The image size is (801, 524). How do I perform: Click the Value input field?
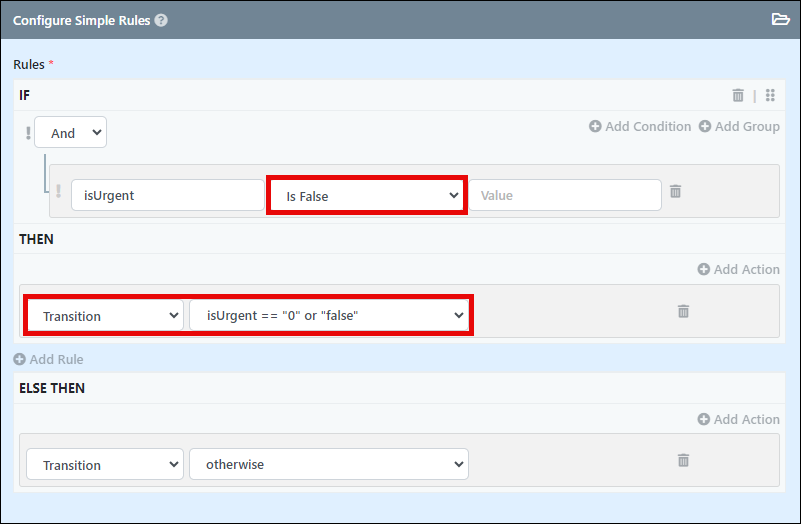pos(565,195)
